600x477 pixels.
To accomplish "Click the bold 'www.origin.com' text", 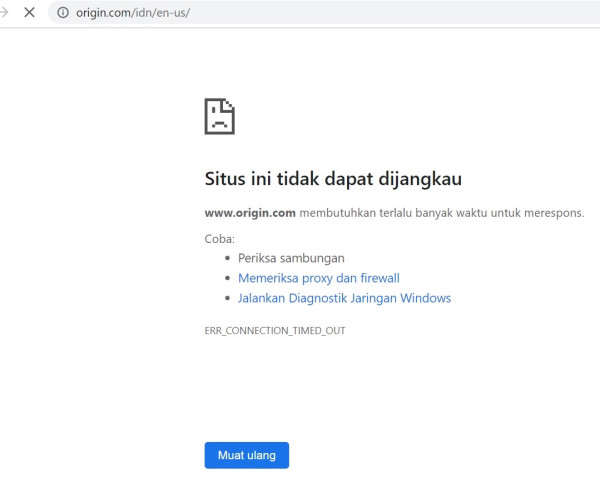I will tap(250, 213).
